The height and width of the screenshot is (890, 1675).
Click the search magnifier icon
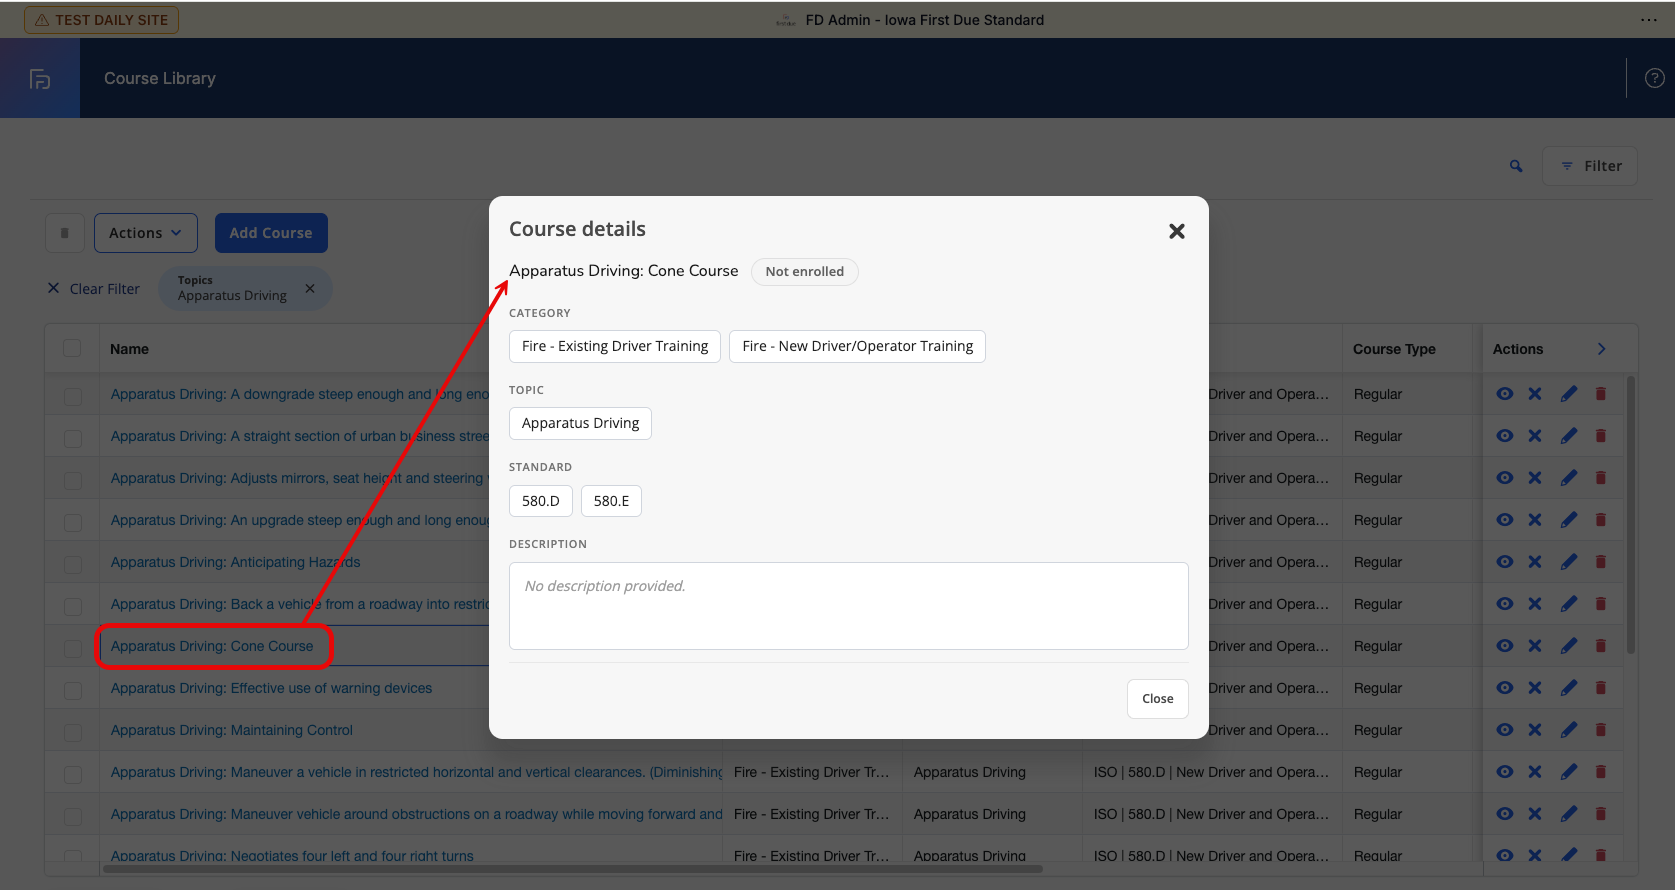point(1516,166)
